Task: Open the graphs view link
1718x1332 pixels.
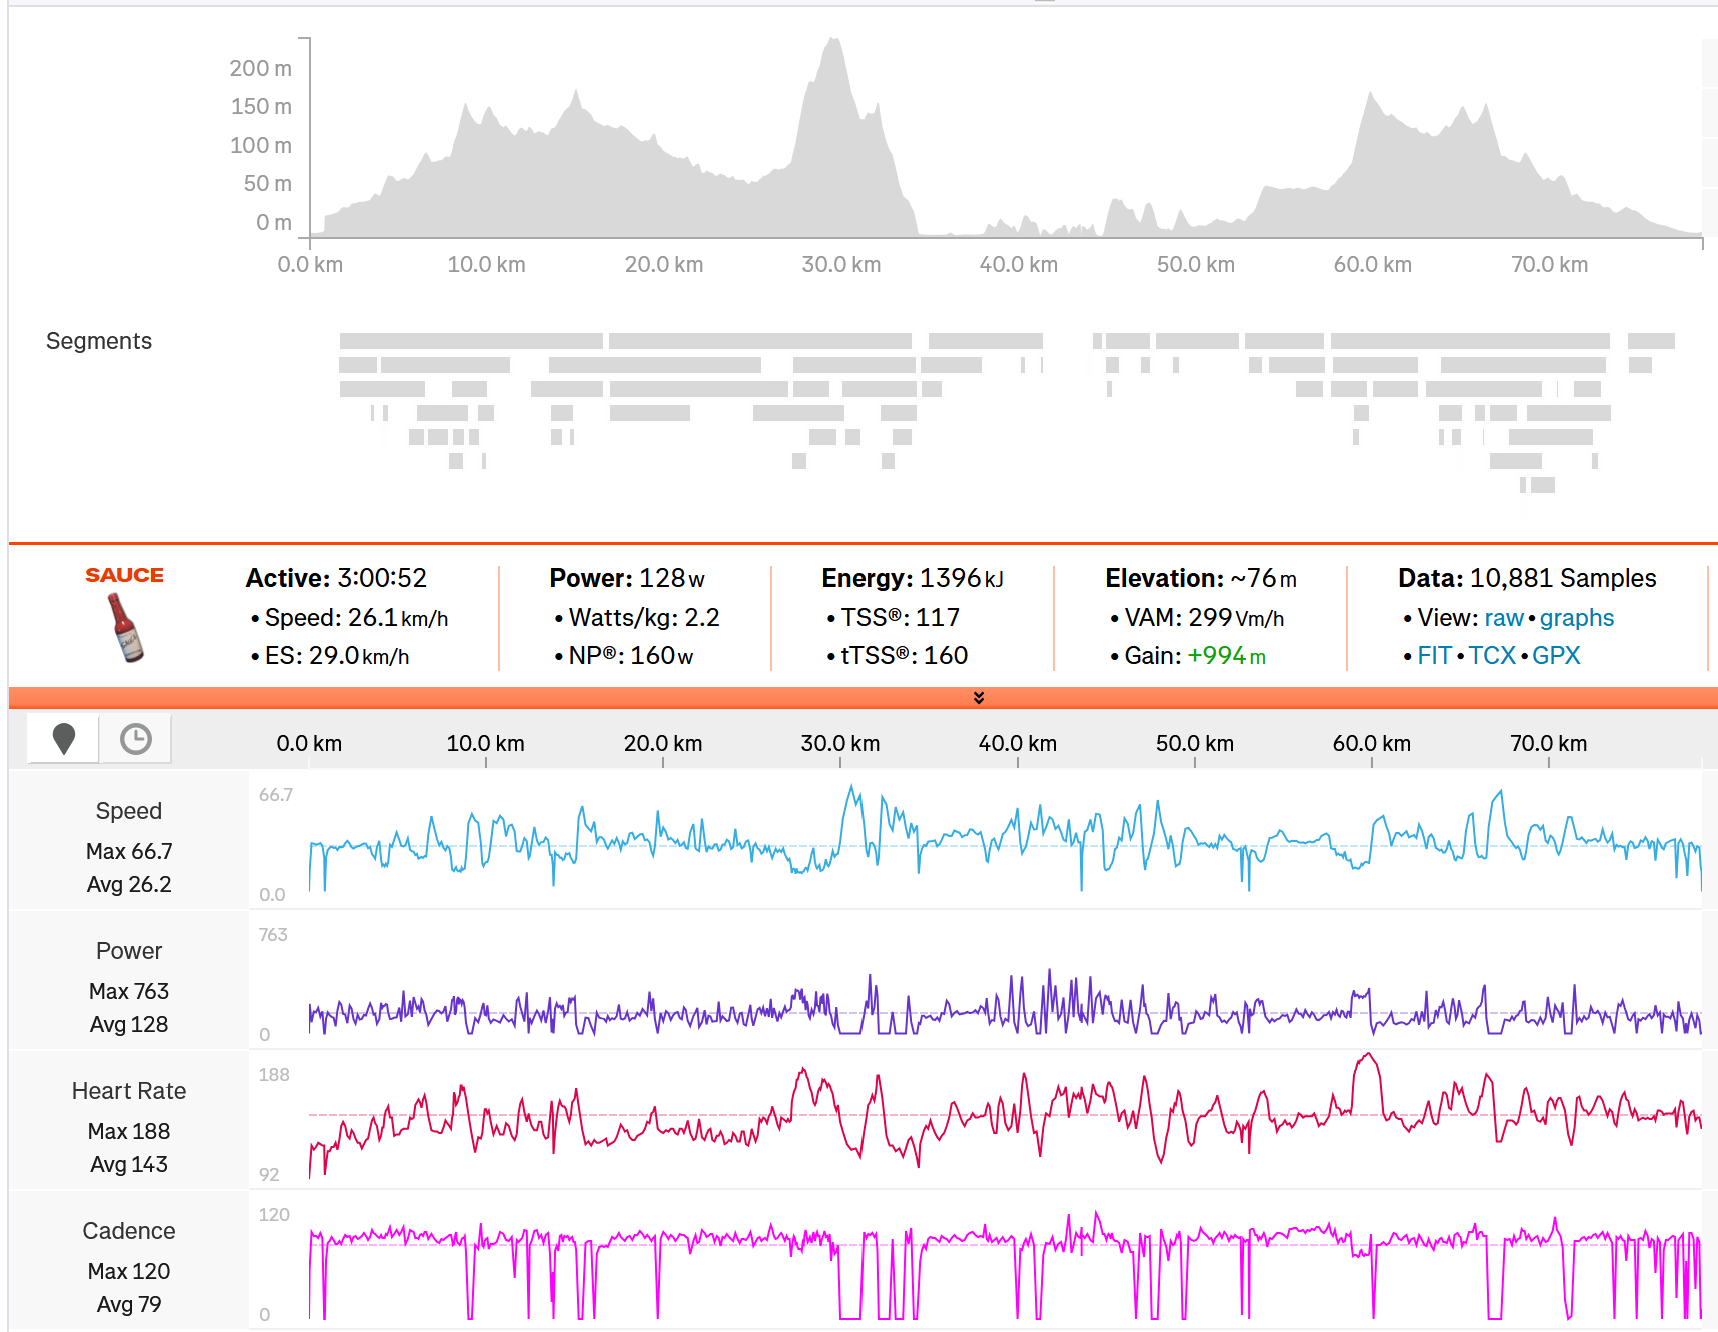Action: 1576,618
